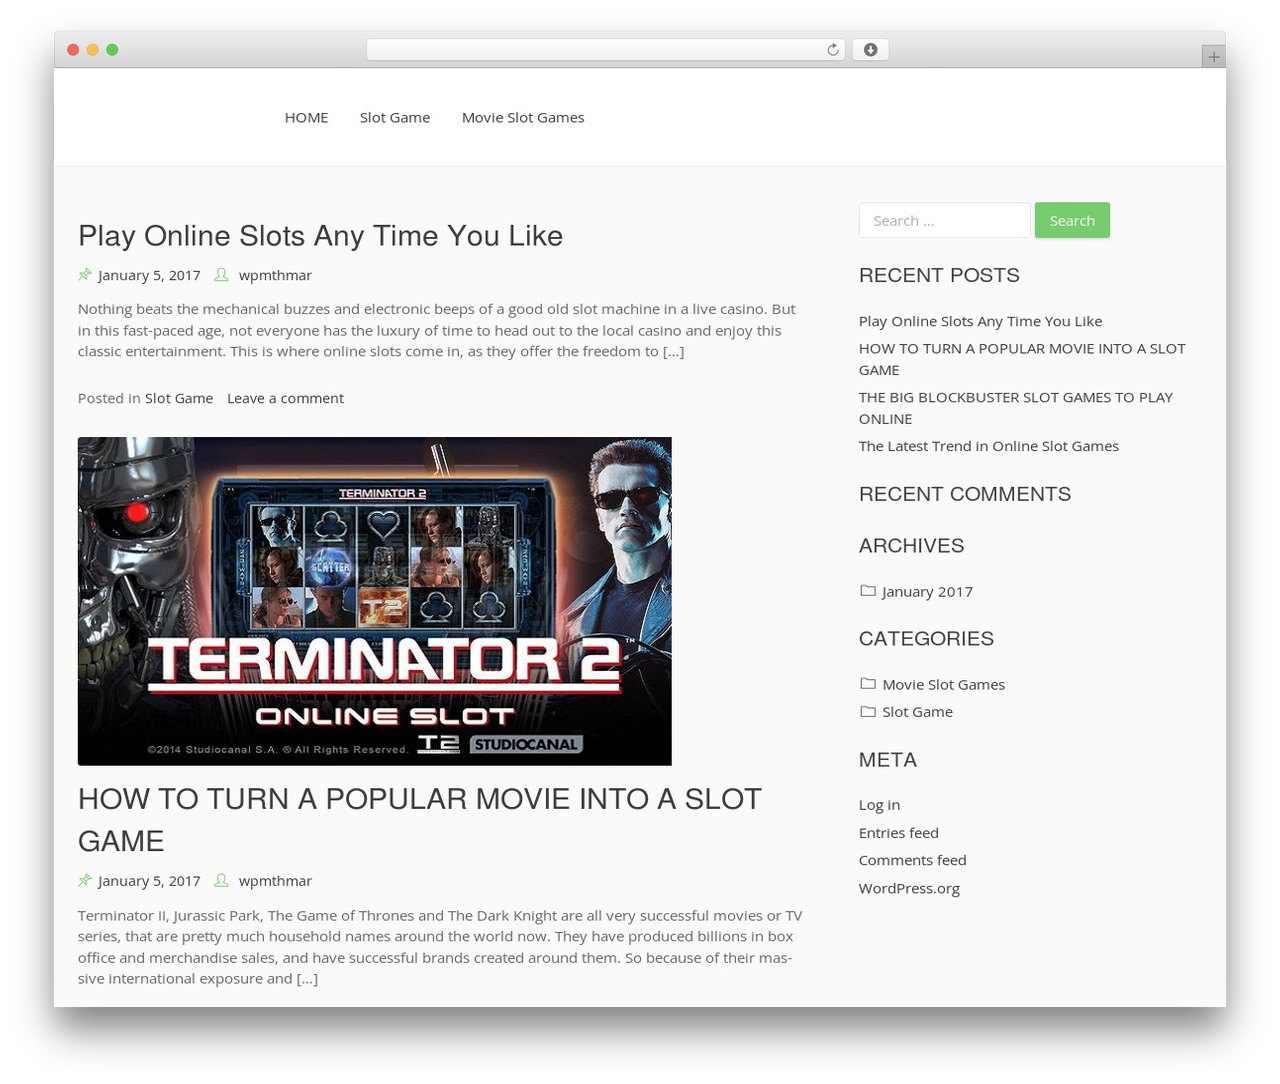Click the author icon beside second post's wpmthmar
Screen dimensions: 1280x1084
tap(222, 880)
